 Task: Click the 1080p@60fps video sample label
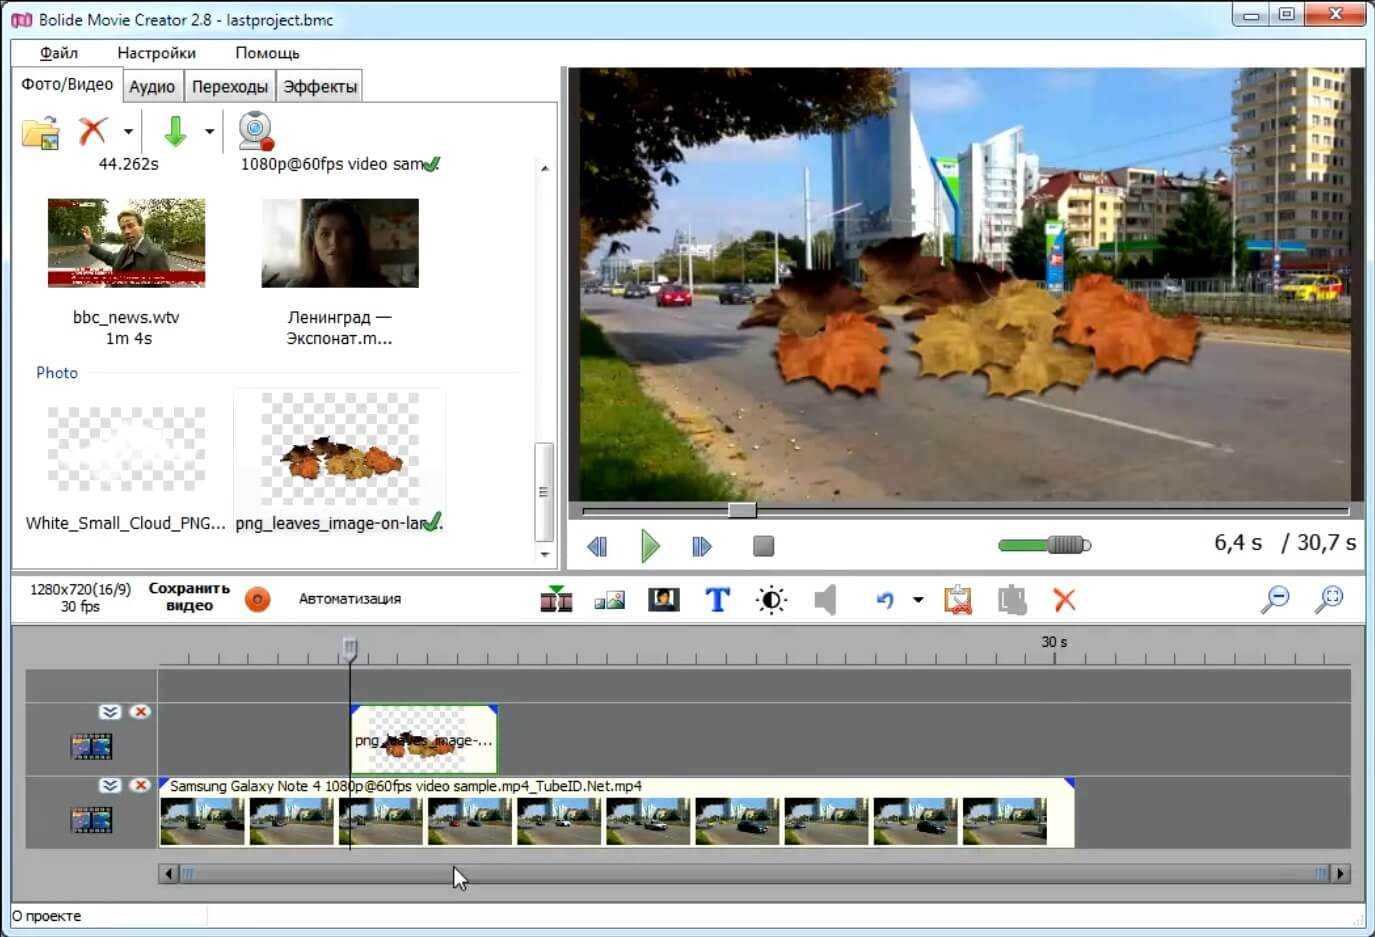(x=333, y=164)
